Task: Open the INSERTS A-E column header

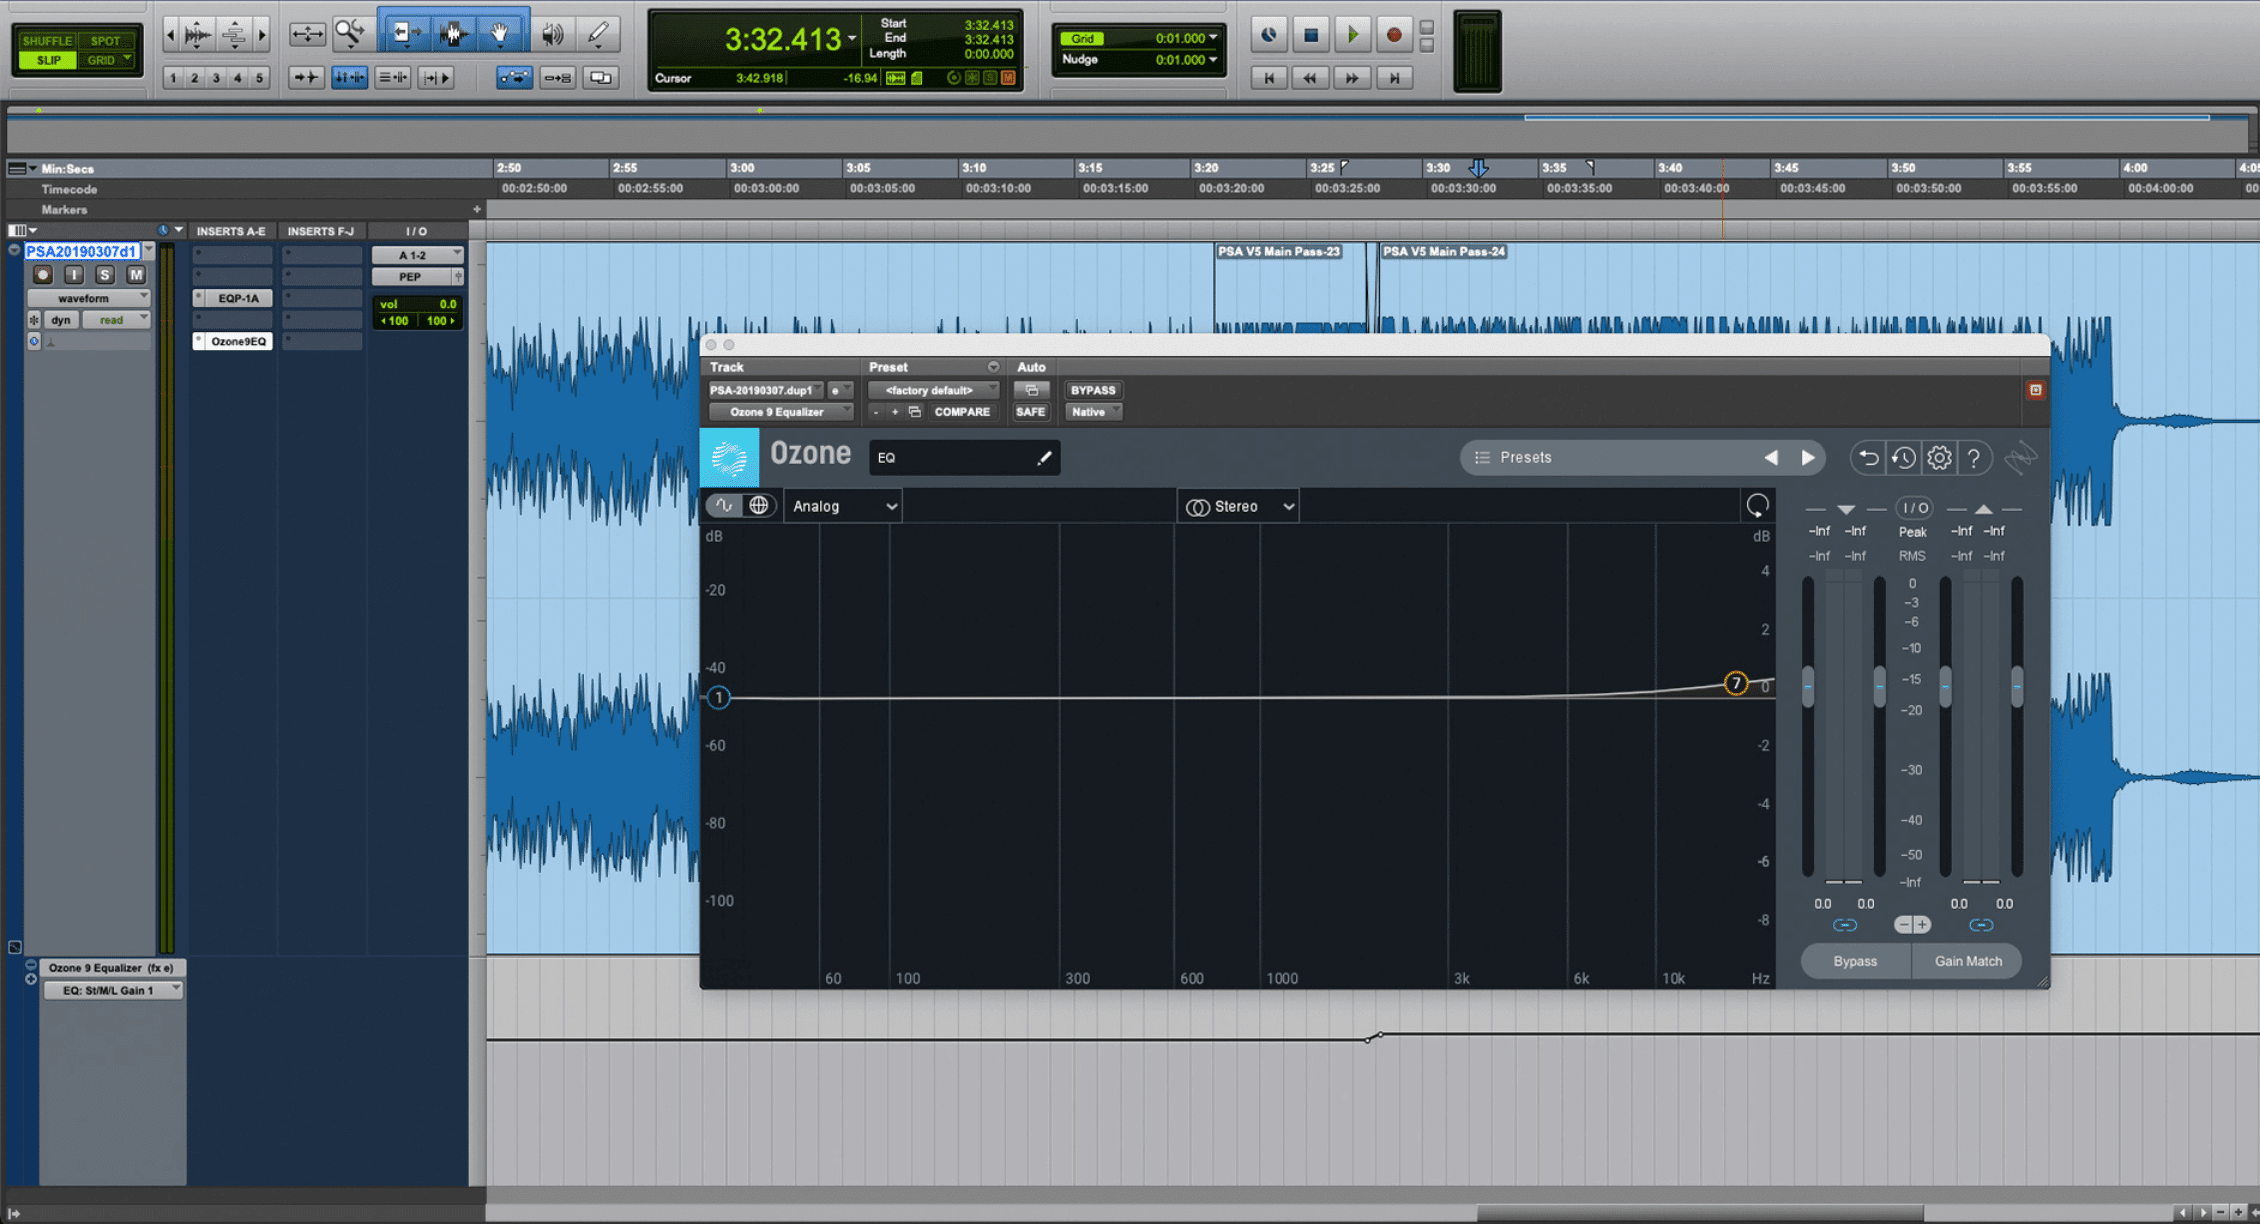Action: [231, 231]
